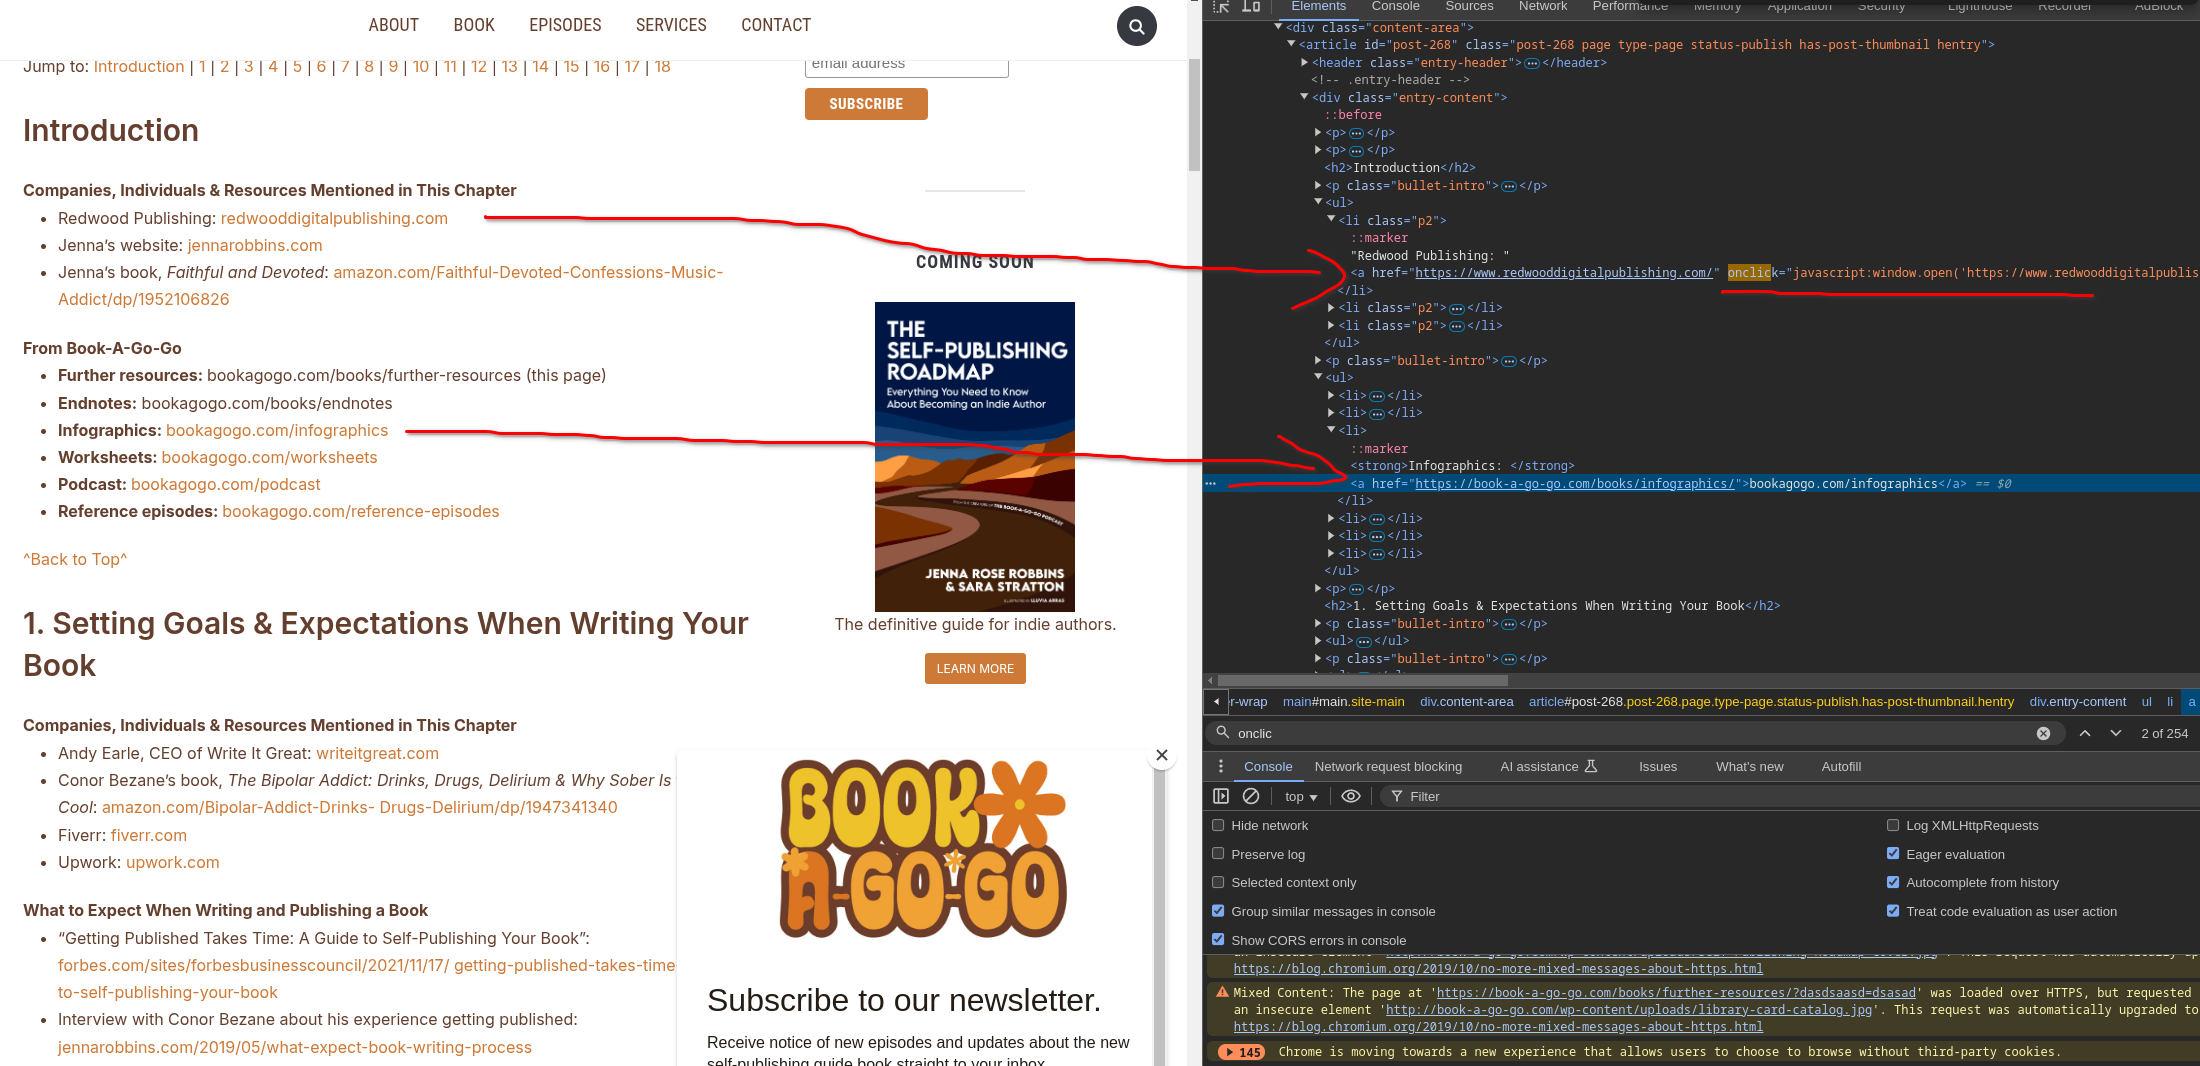Screen dimensions: 2200x1066
Task: Jump to chapter 18 link
Action: (662, 66)
